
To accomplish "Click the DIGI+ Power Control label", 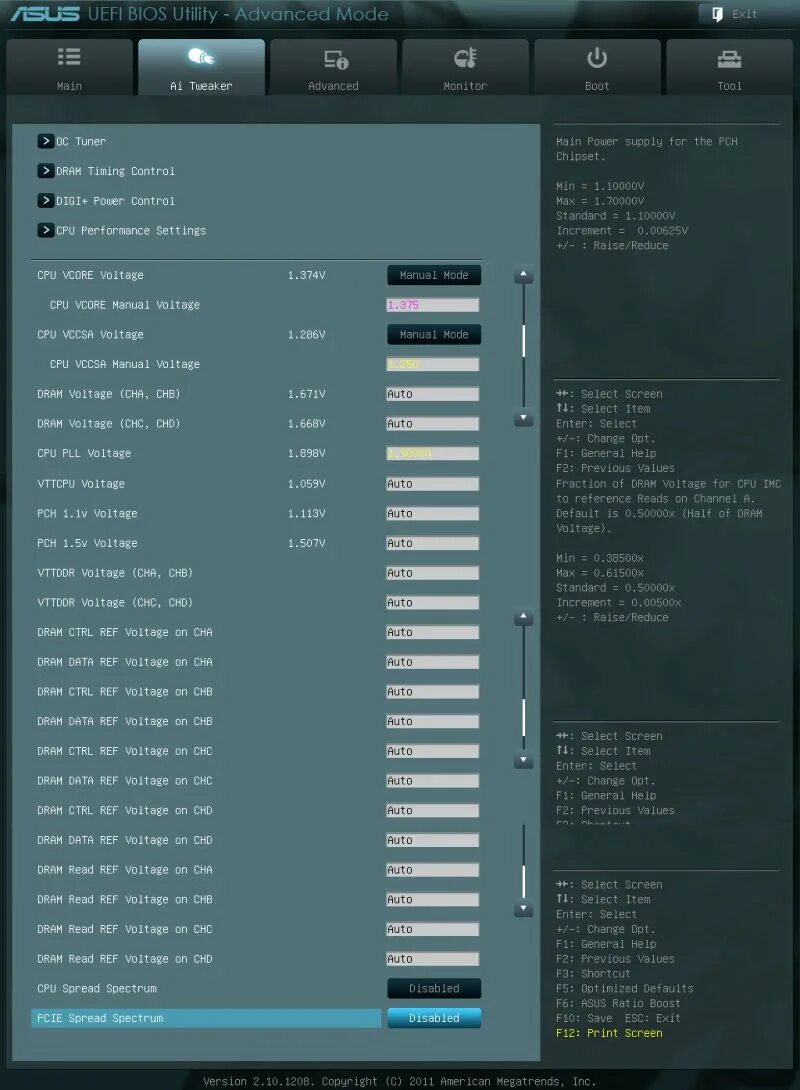I will pos(115,201).
